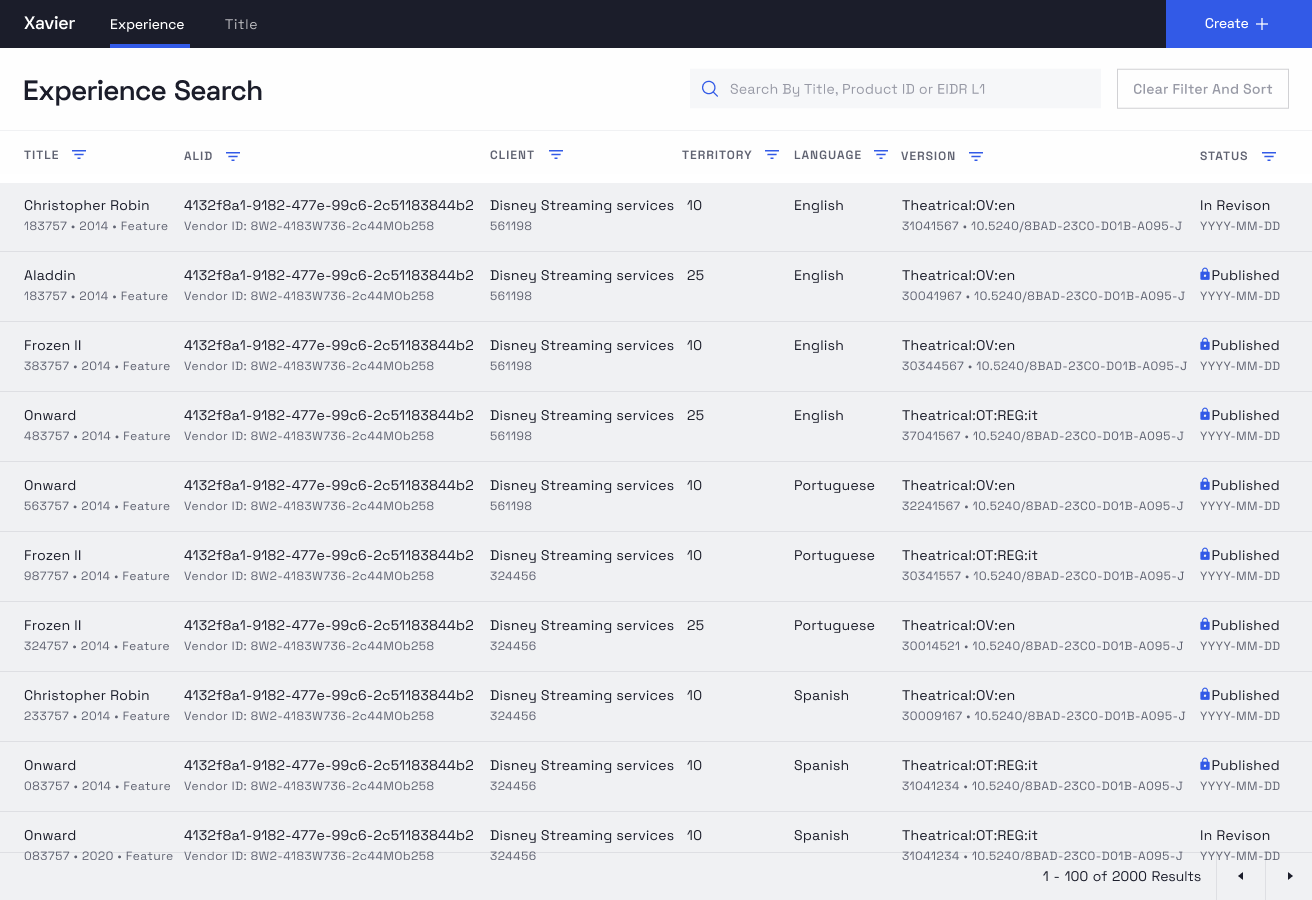Click the lock icon on Onward 083757 2014 row

[x=1205, y=764]
